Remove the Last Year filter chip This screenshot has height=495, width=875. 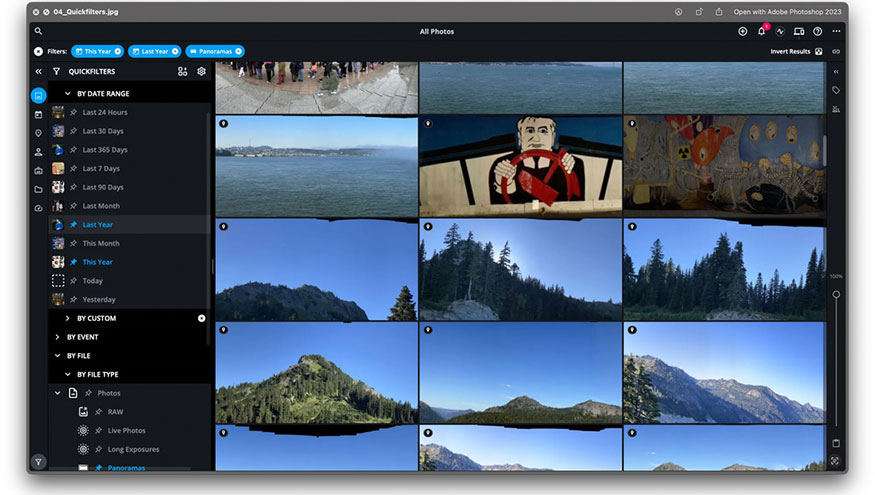(x=175, y=51)
